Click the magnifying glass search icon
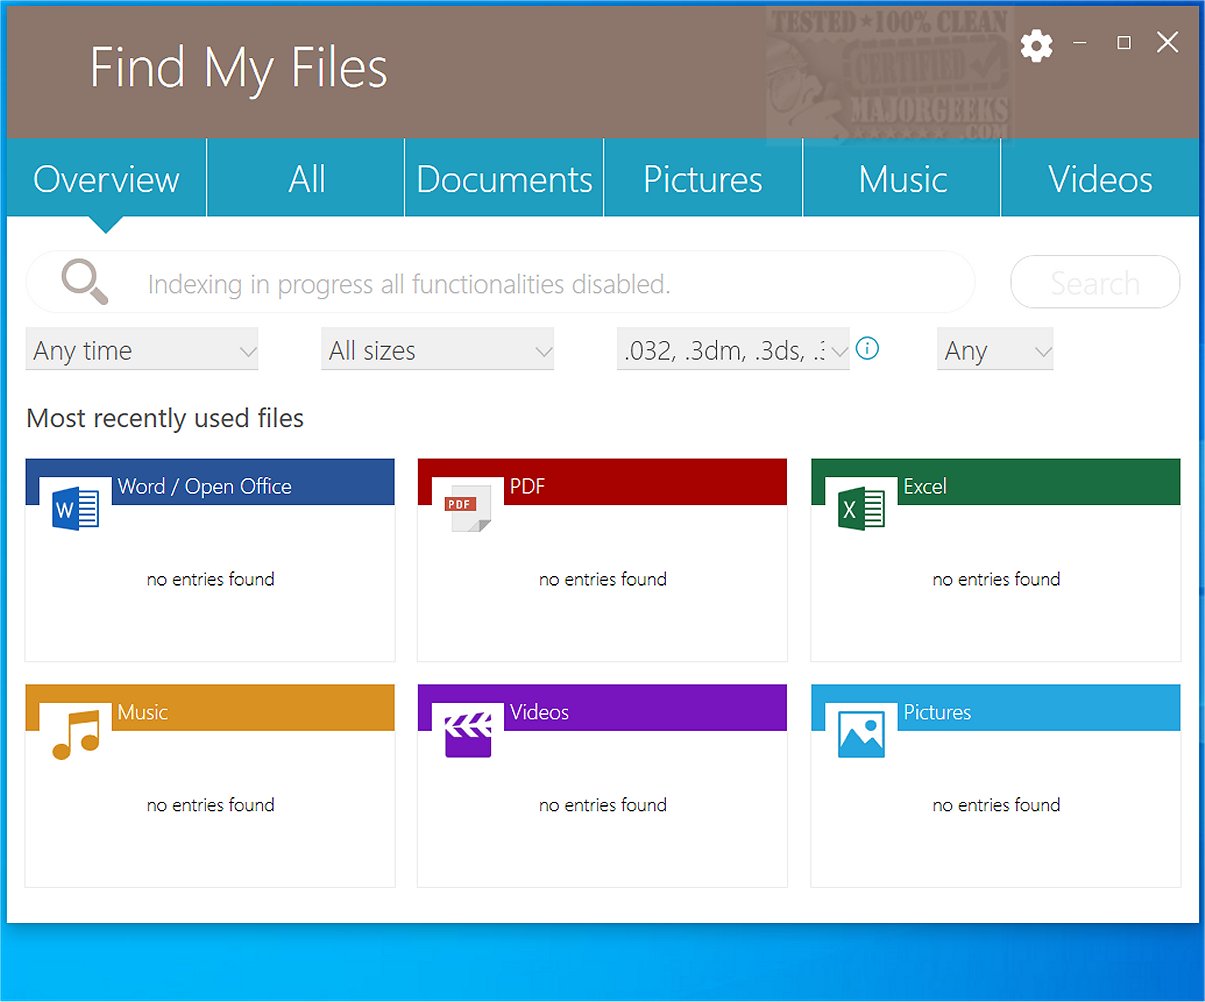Viewport: 1205px width, 1002px height. [84, 281]
